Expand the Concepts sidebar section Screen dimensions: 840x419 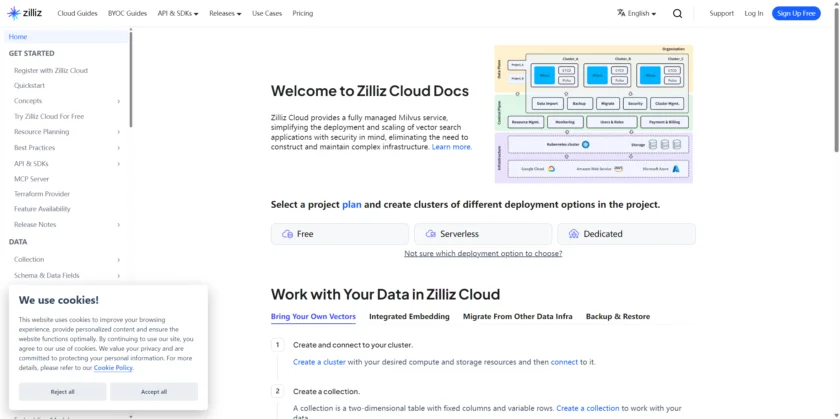tap(118, 101)
